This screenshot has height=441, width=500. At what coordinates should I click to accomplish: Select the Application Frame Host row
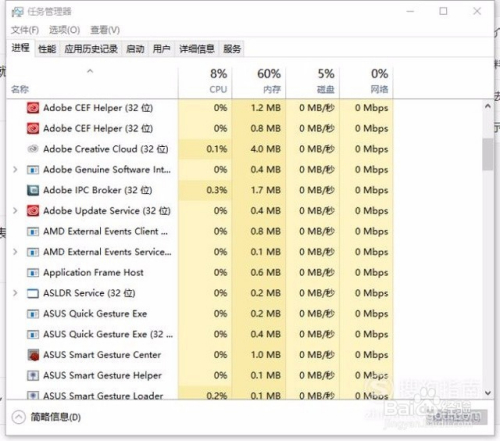tap(200, 273)
